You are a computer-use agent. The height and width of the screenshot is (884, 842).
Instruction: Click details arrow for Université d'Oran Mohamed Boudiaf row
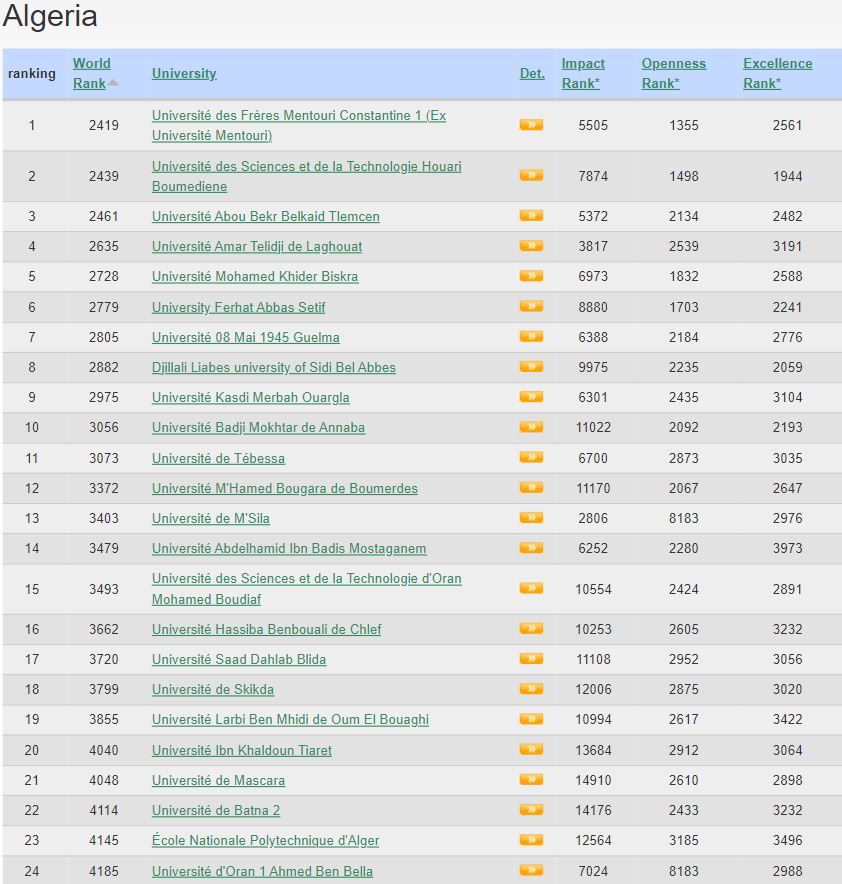[x=531, y=589]
